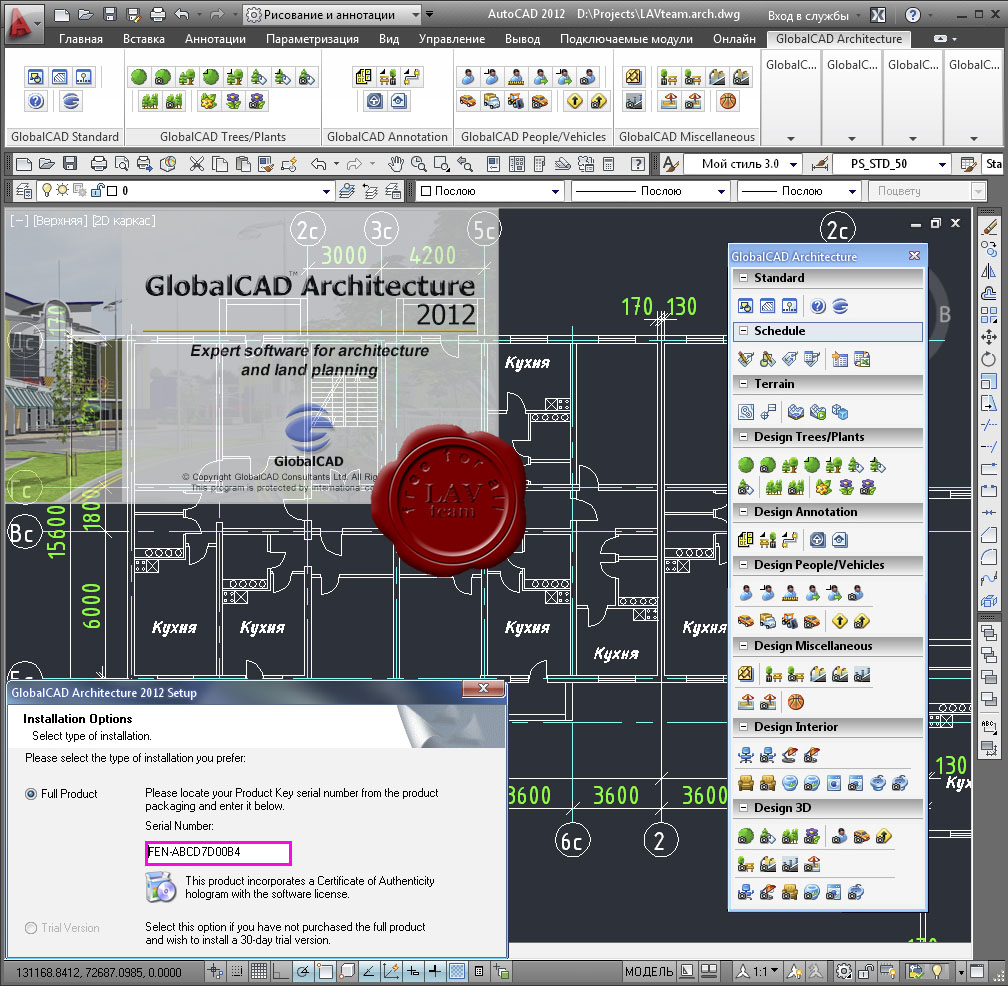Click the [2D каркас] visual style label
The height and width of the screenshot is (986, 1008).
pyautogui.click(x=123, y=220)
